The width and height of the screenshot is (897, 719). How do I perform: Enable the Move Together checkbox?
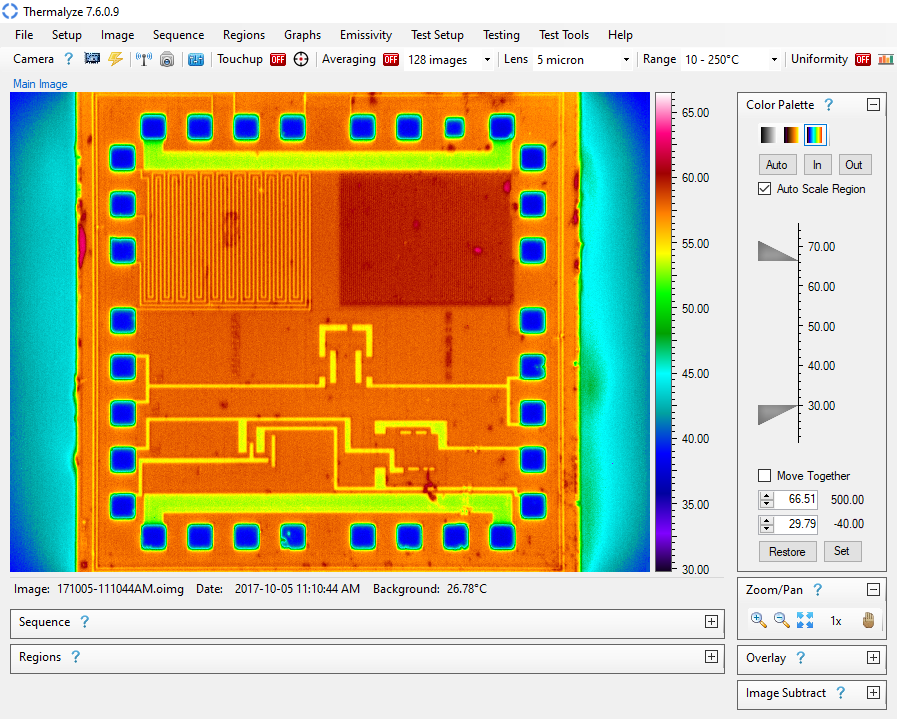point(765,476)
